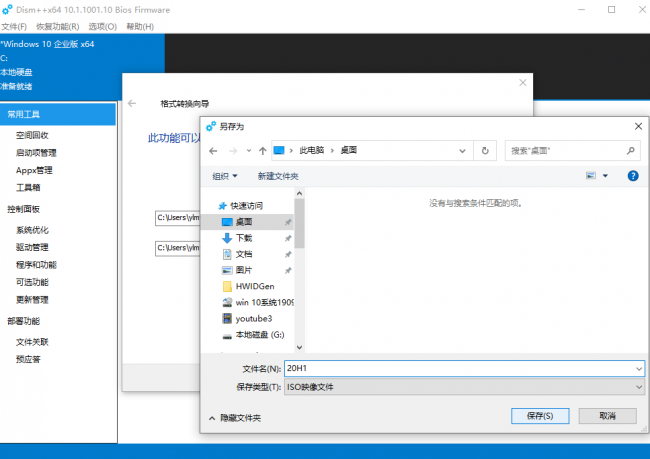Viewport: 650px width, 459px height.
Task: Go back in the 格式转换向导 wizard
Action: [132, 104]
